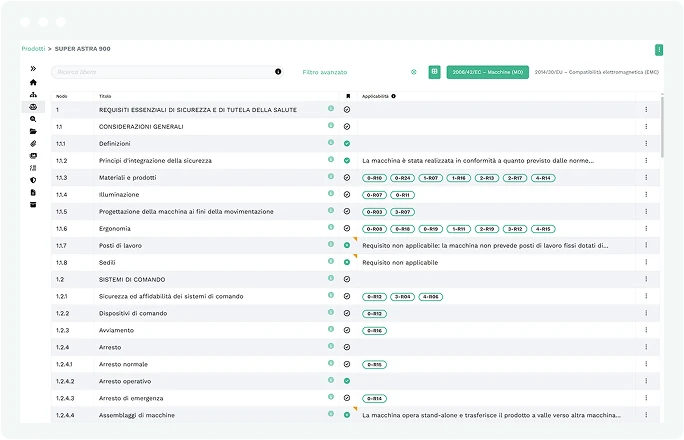Open the paperclip attachments icon in sidebar
The width and height of the screenshot is (684, 440).
point(33,143)
